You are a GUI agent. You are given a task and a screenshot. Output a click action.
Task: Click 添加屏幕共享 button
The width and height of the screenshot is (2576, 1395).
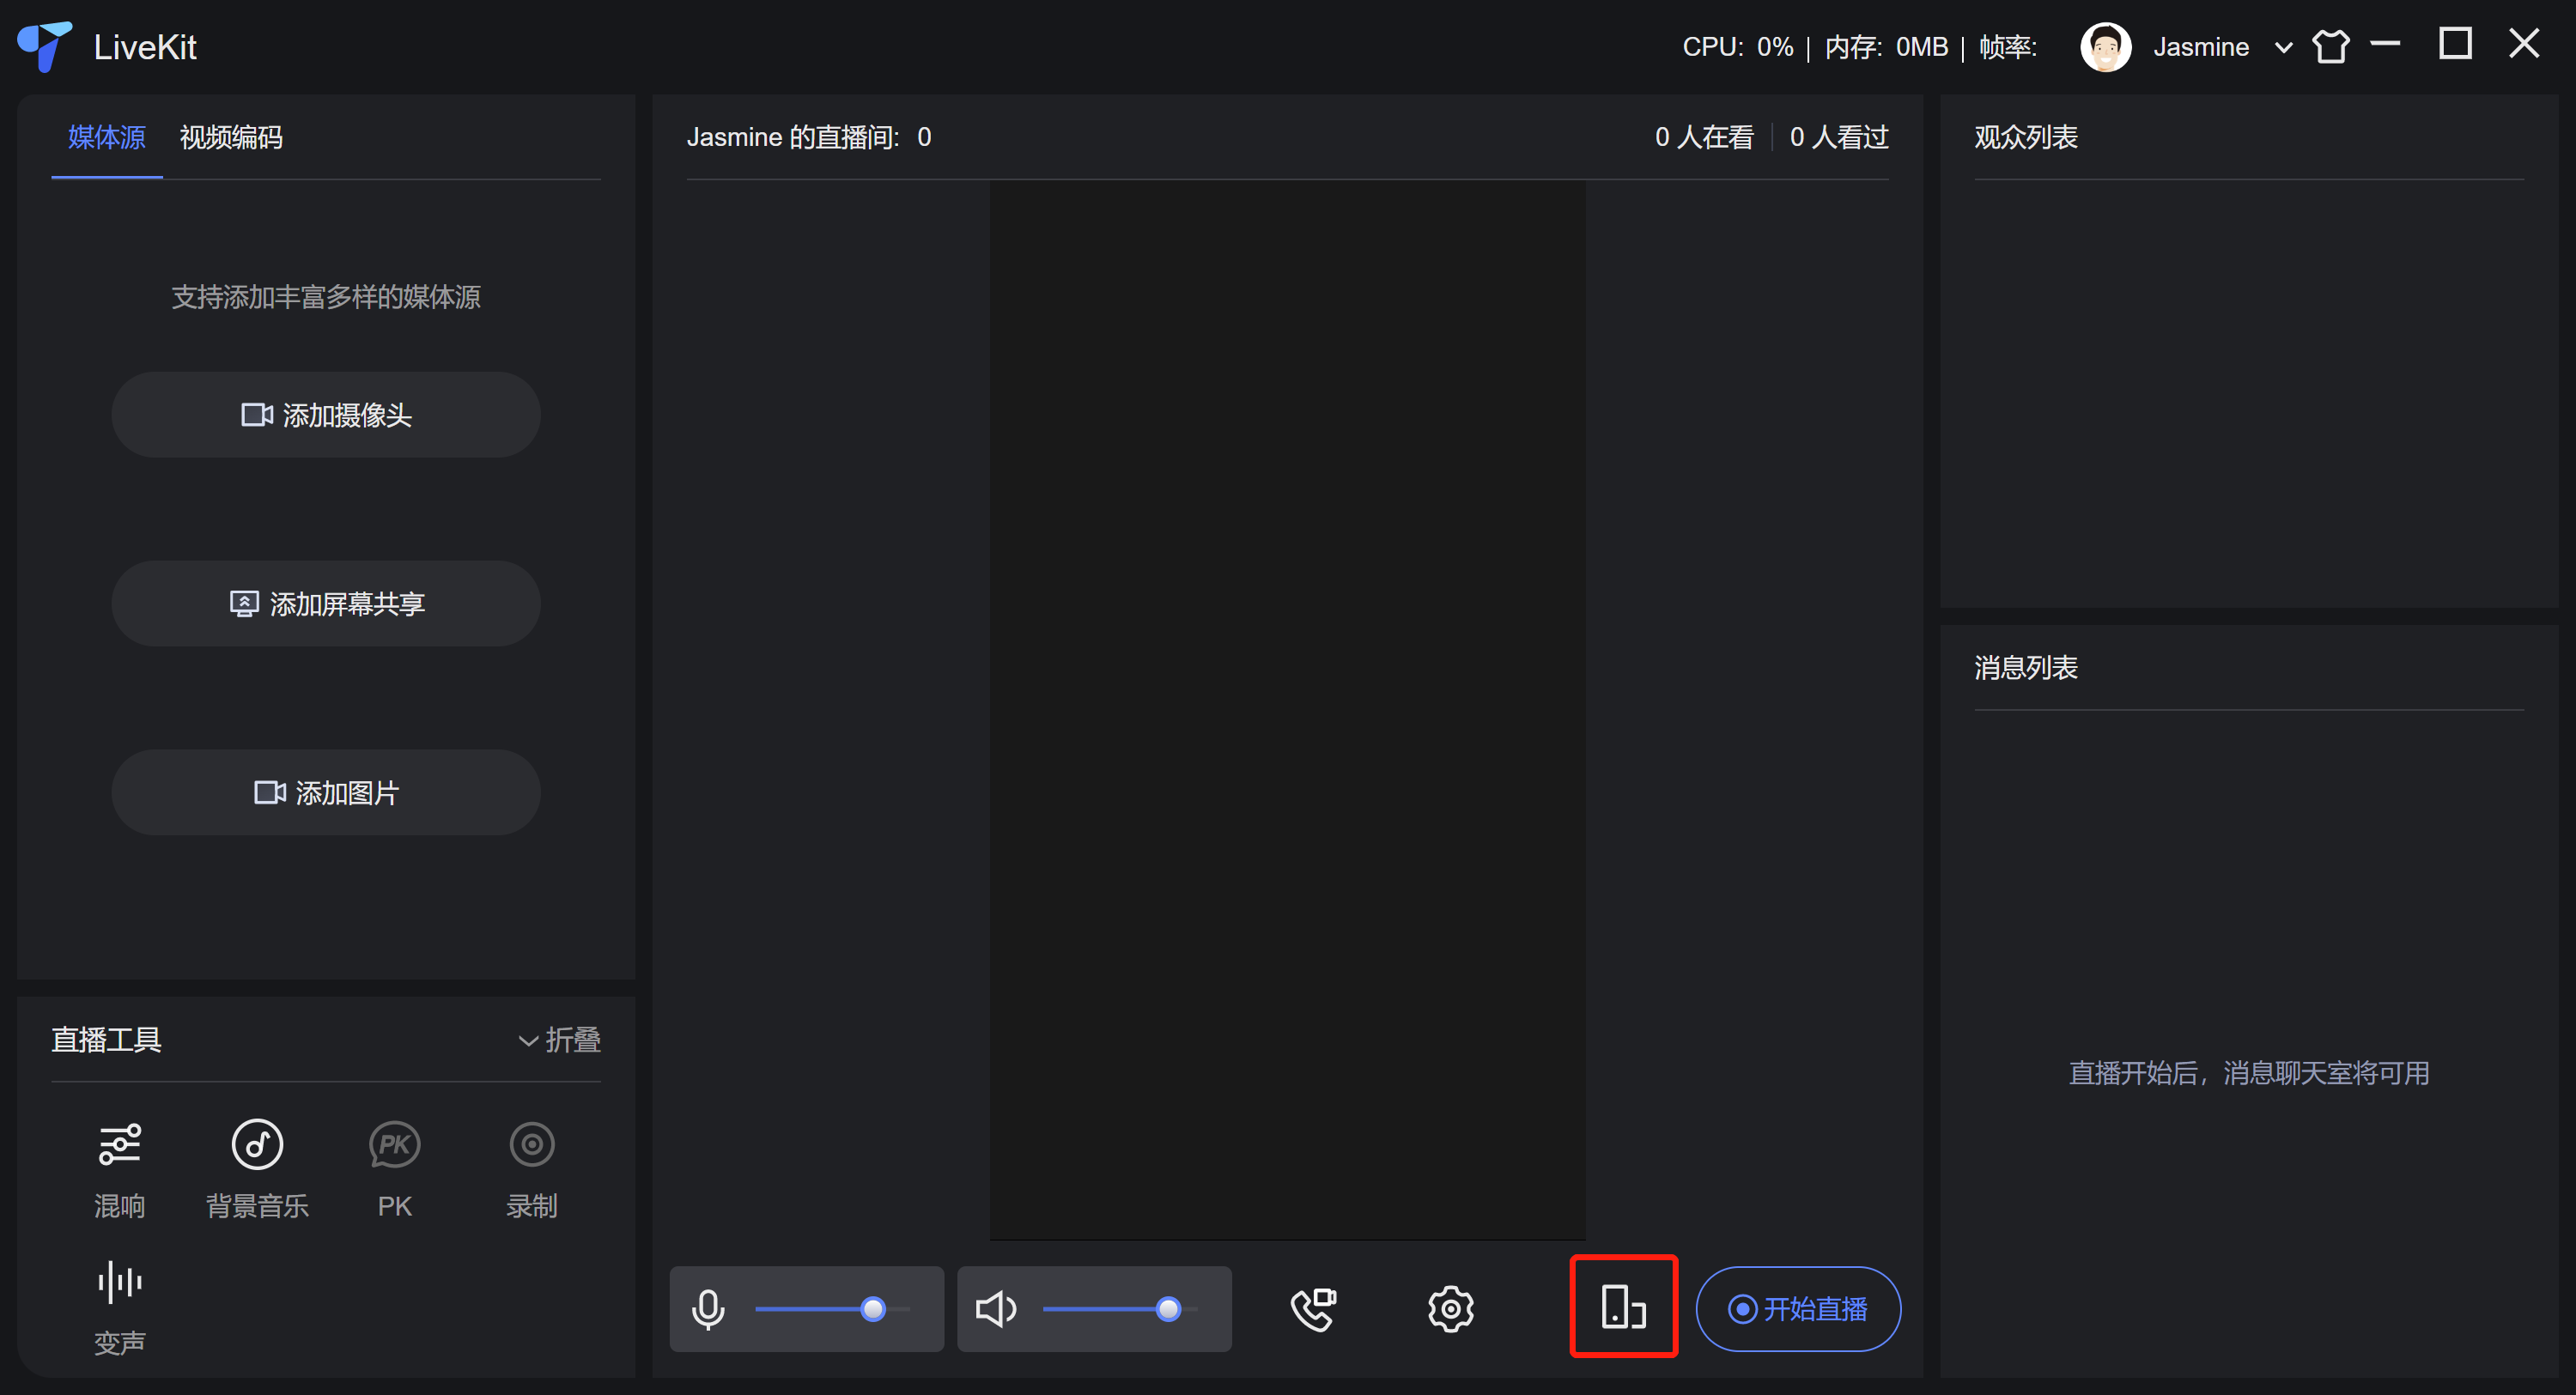[x=326, y=604]
